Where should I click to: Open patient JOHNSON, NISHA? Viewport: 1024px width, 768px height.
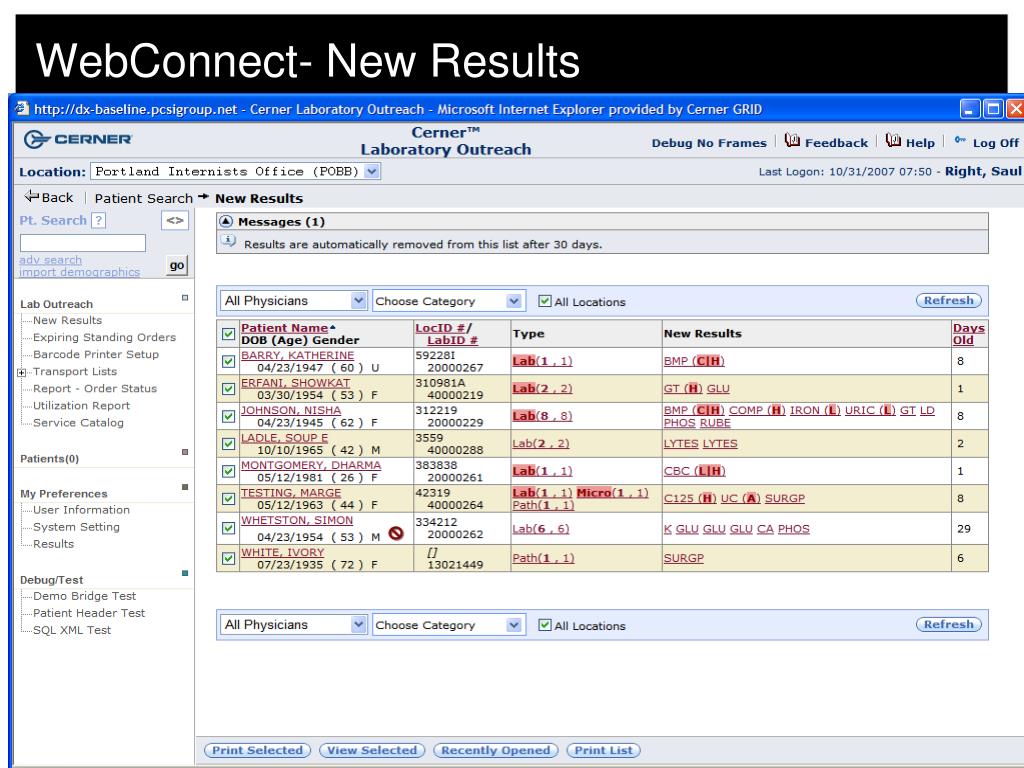pos(291,410)
